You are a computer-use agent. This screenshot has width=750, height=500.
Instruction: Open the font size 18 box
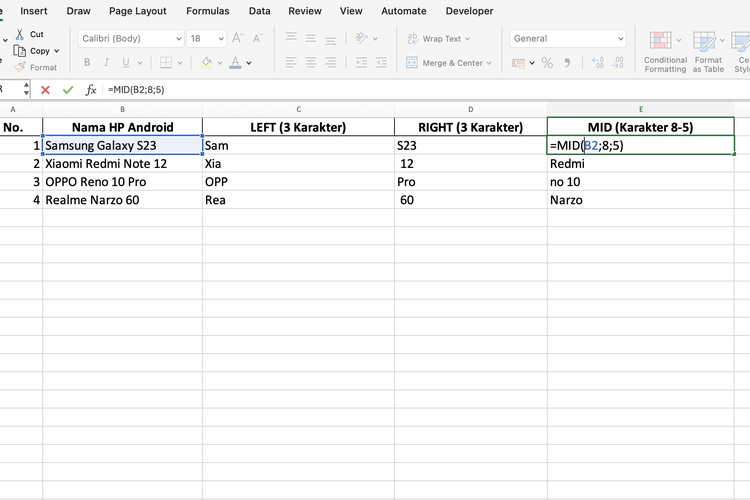(x=206, y=38)
